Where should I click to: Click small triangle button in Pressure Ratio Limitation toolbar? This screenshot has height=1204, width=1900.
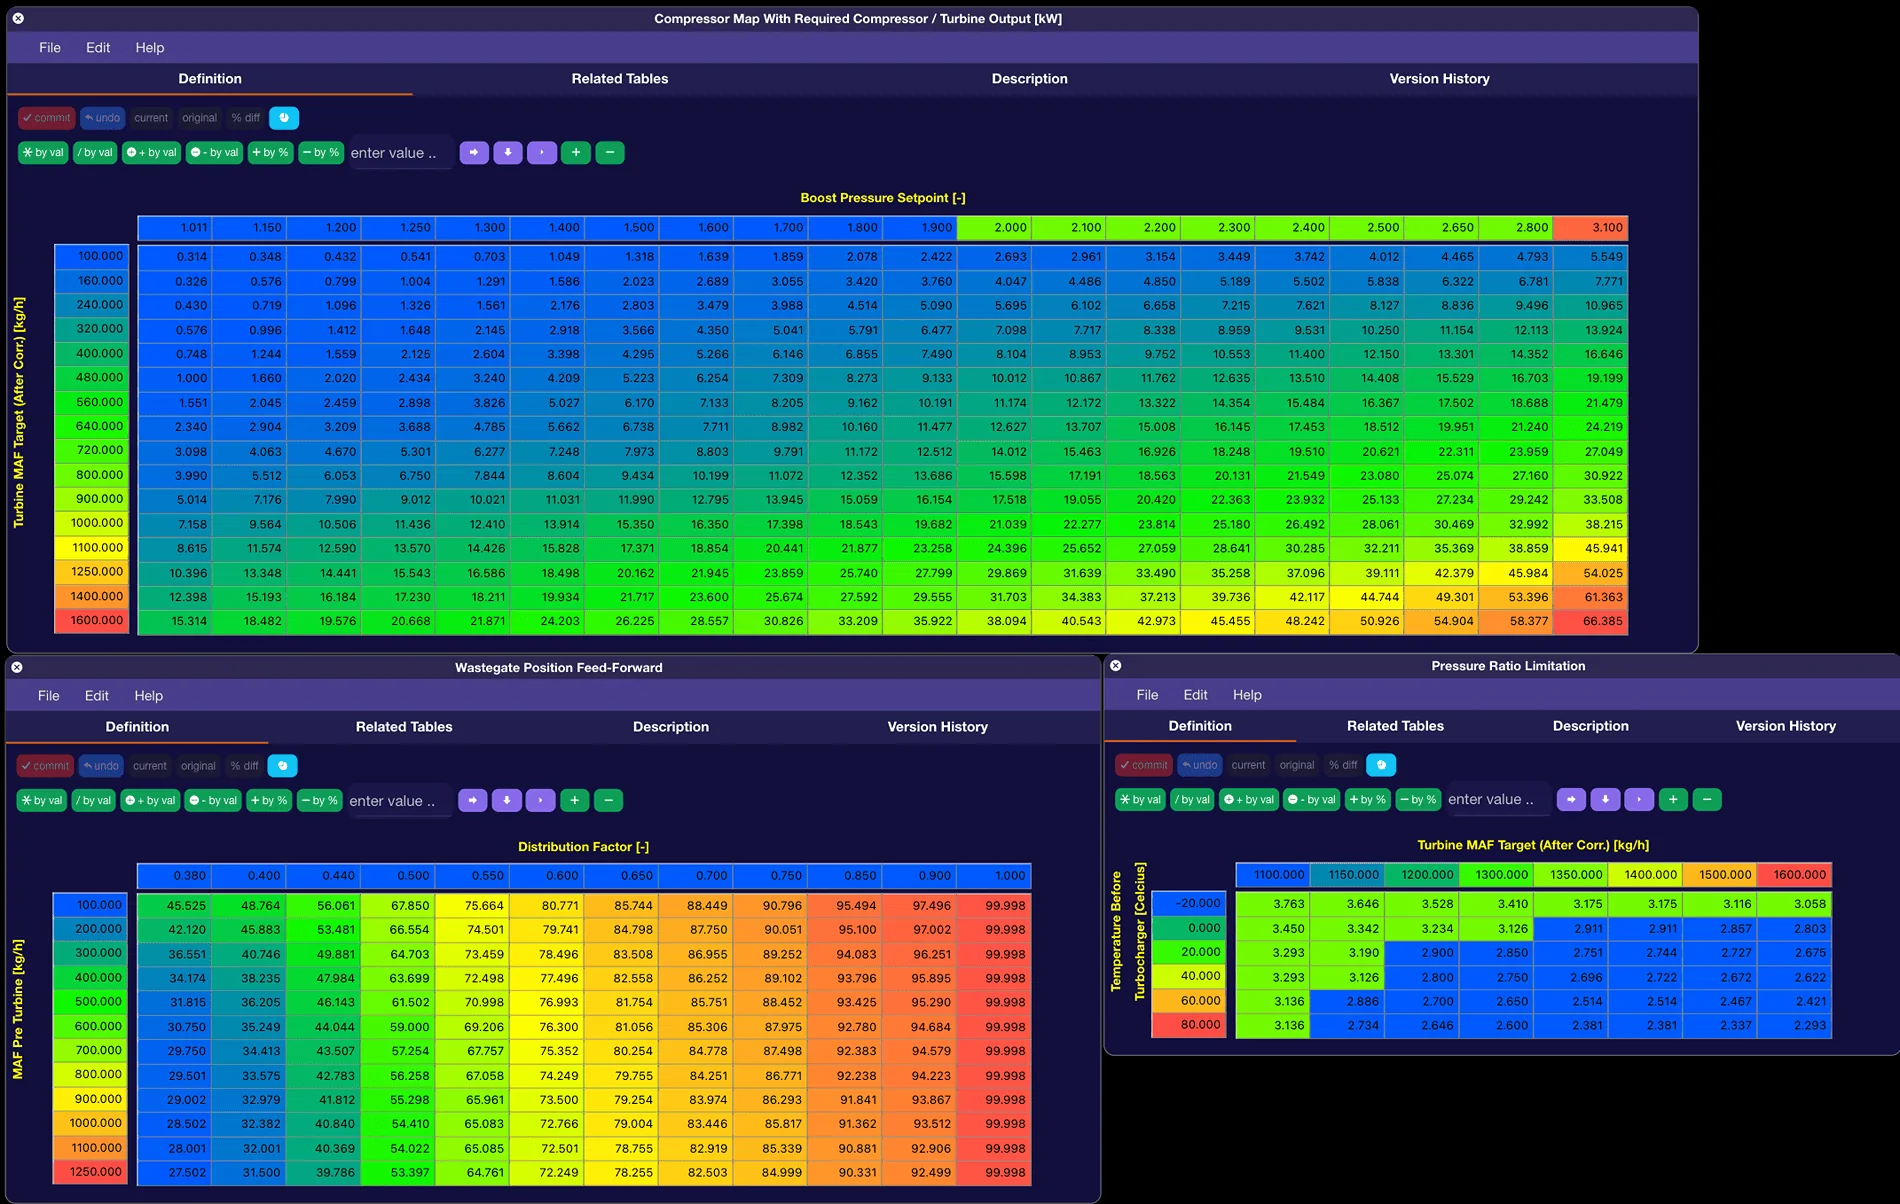click(x=1639, y=800)
